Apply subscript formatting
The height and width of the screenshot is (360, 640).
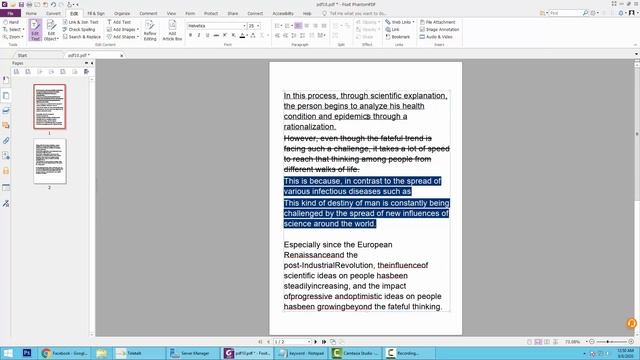tap(233, 36)
